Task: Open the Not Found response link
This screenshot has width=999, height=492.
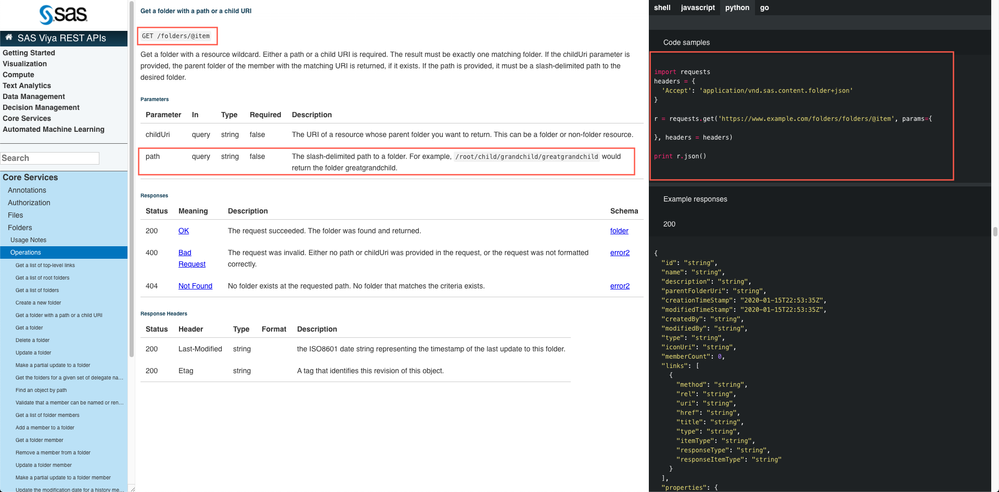Action: tap(195, 286)
